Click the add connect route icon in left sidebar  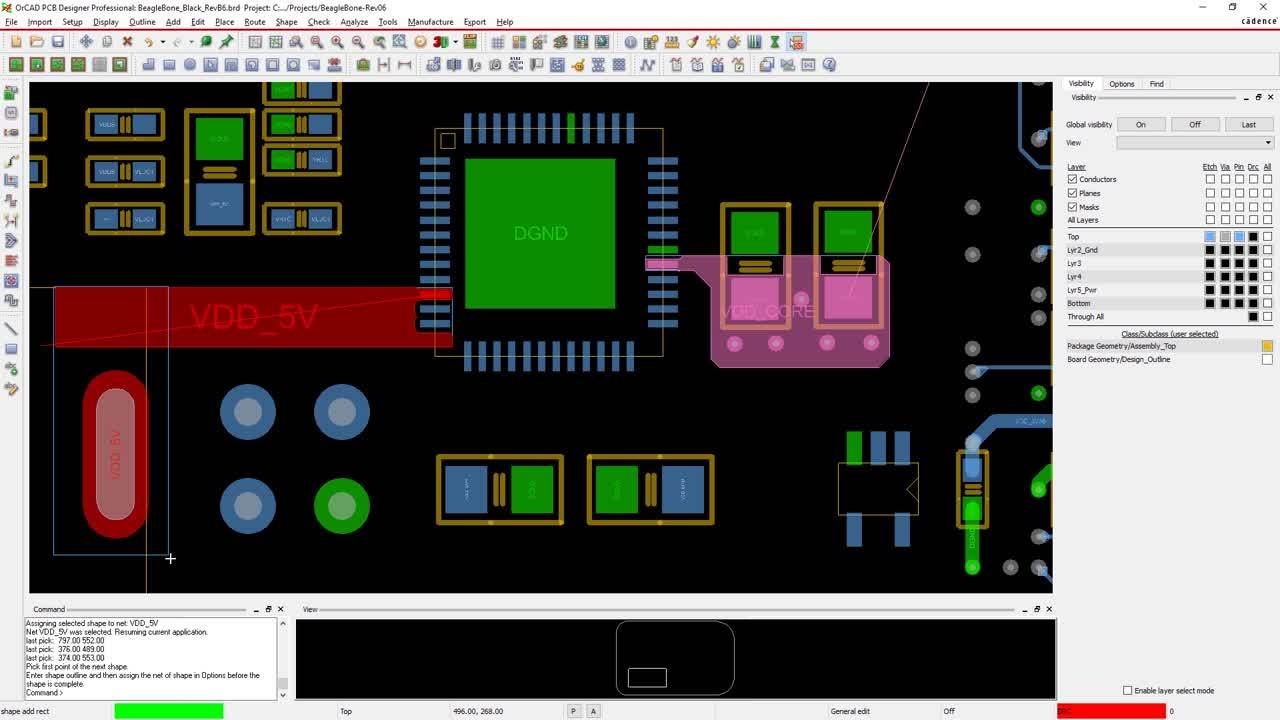click(x=12, y=160)
